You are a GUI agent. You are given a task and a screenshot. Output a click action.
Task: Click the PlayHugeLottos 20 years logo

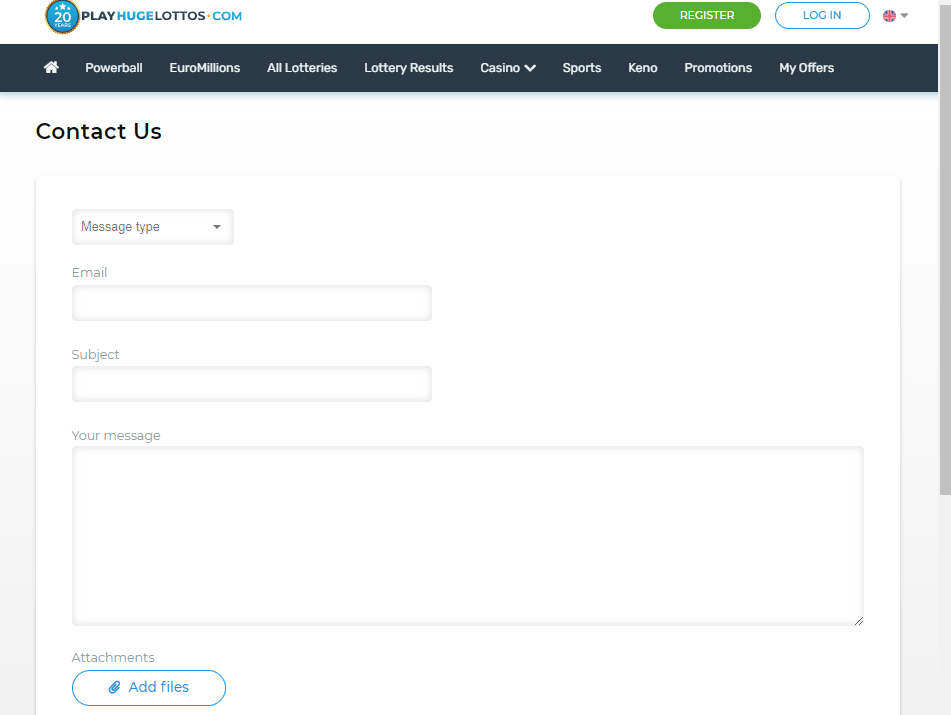click(x=144, y=16)
